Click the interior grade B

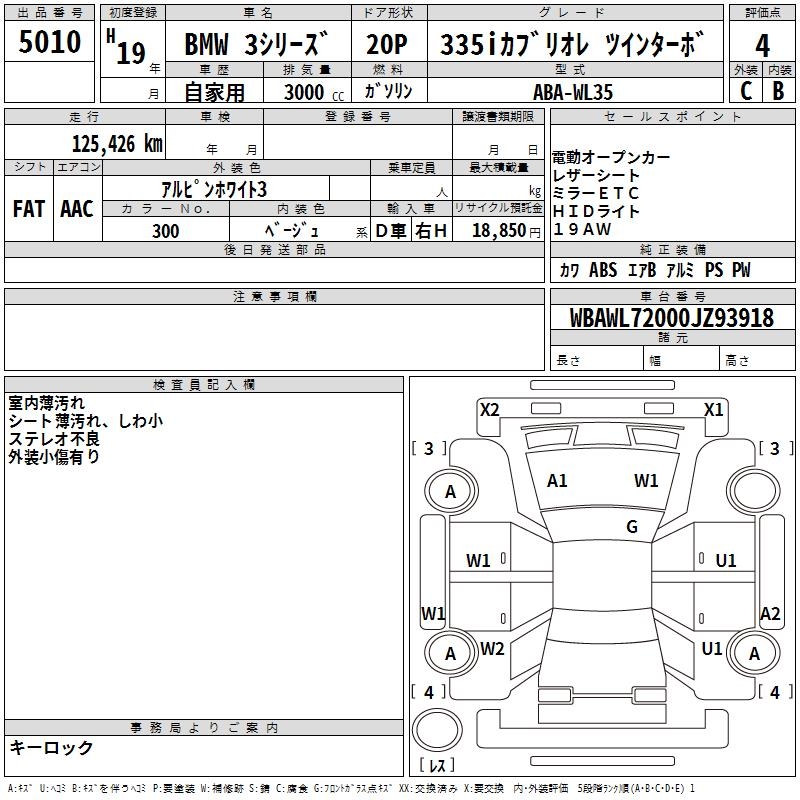pos(779,91)
